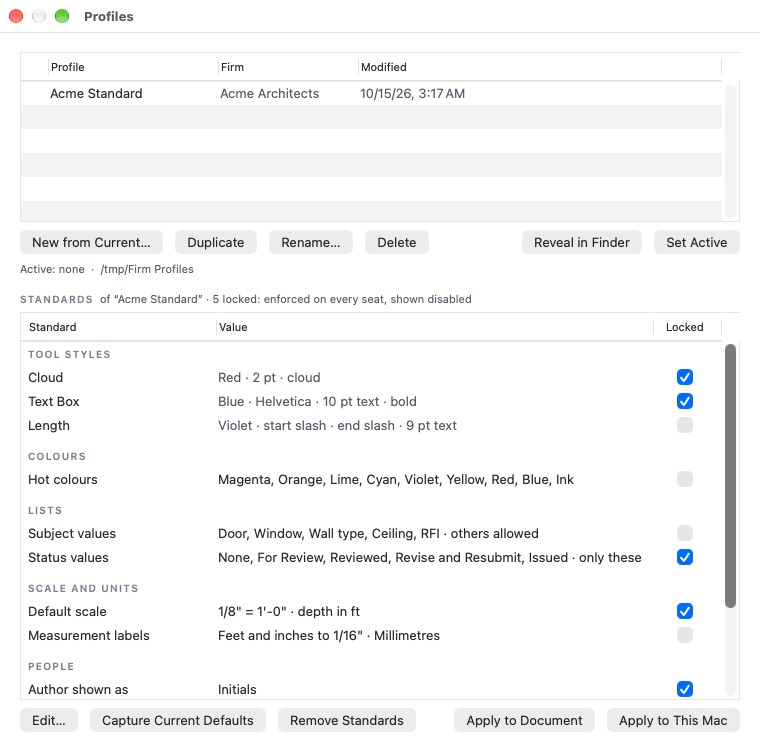Image resolution: width=760 pixels, height=752 pixels.
Task: Click the /tmp/Firm Profiles path text
Action: click(147, 269)
